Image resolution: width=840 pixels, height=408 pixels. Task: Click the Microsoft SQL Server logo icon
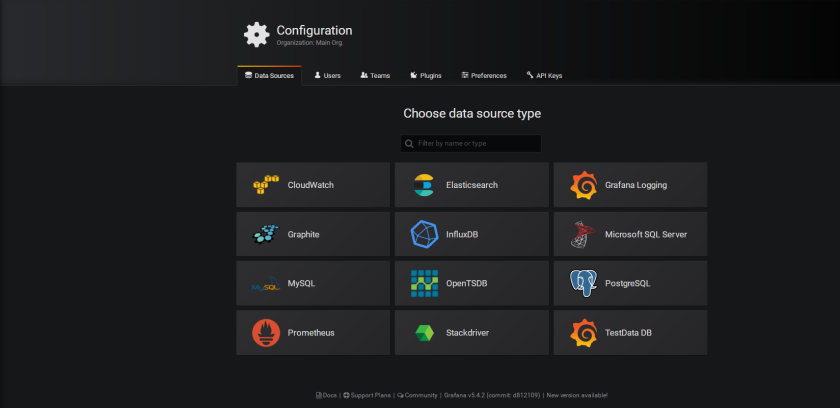point(583,235)
